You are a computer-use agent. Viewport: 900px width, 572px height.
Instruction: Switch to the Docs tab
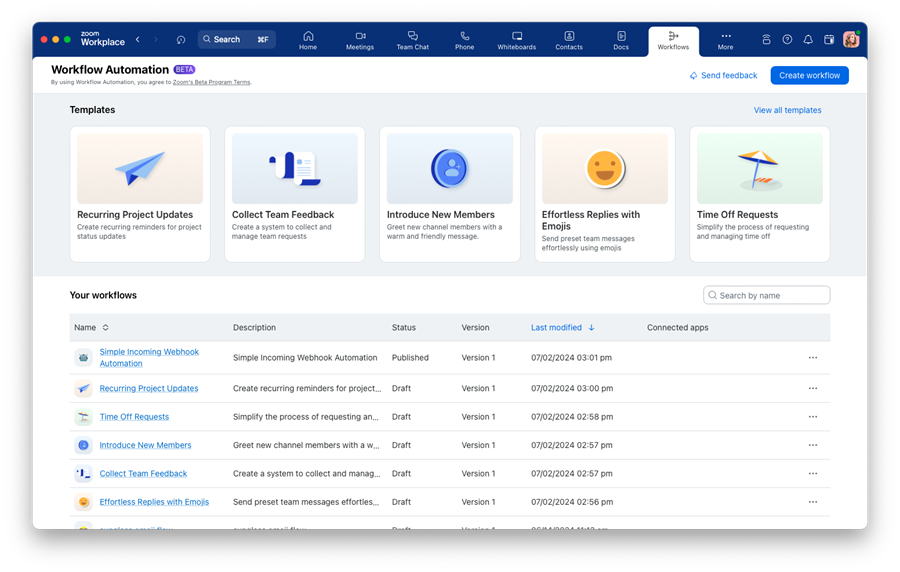tap(621, 40)
